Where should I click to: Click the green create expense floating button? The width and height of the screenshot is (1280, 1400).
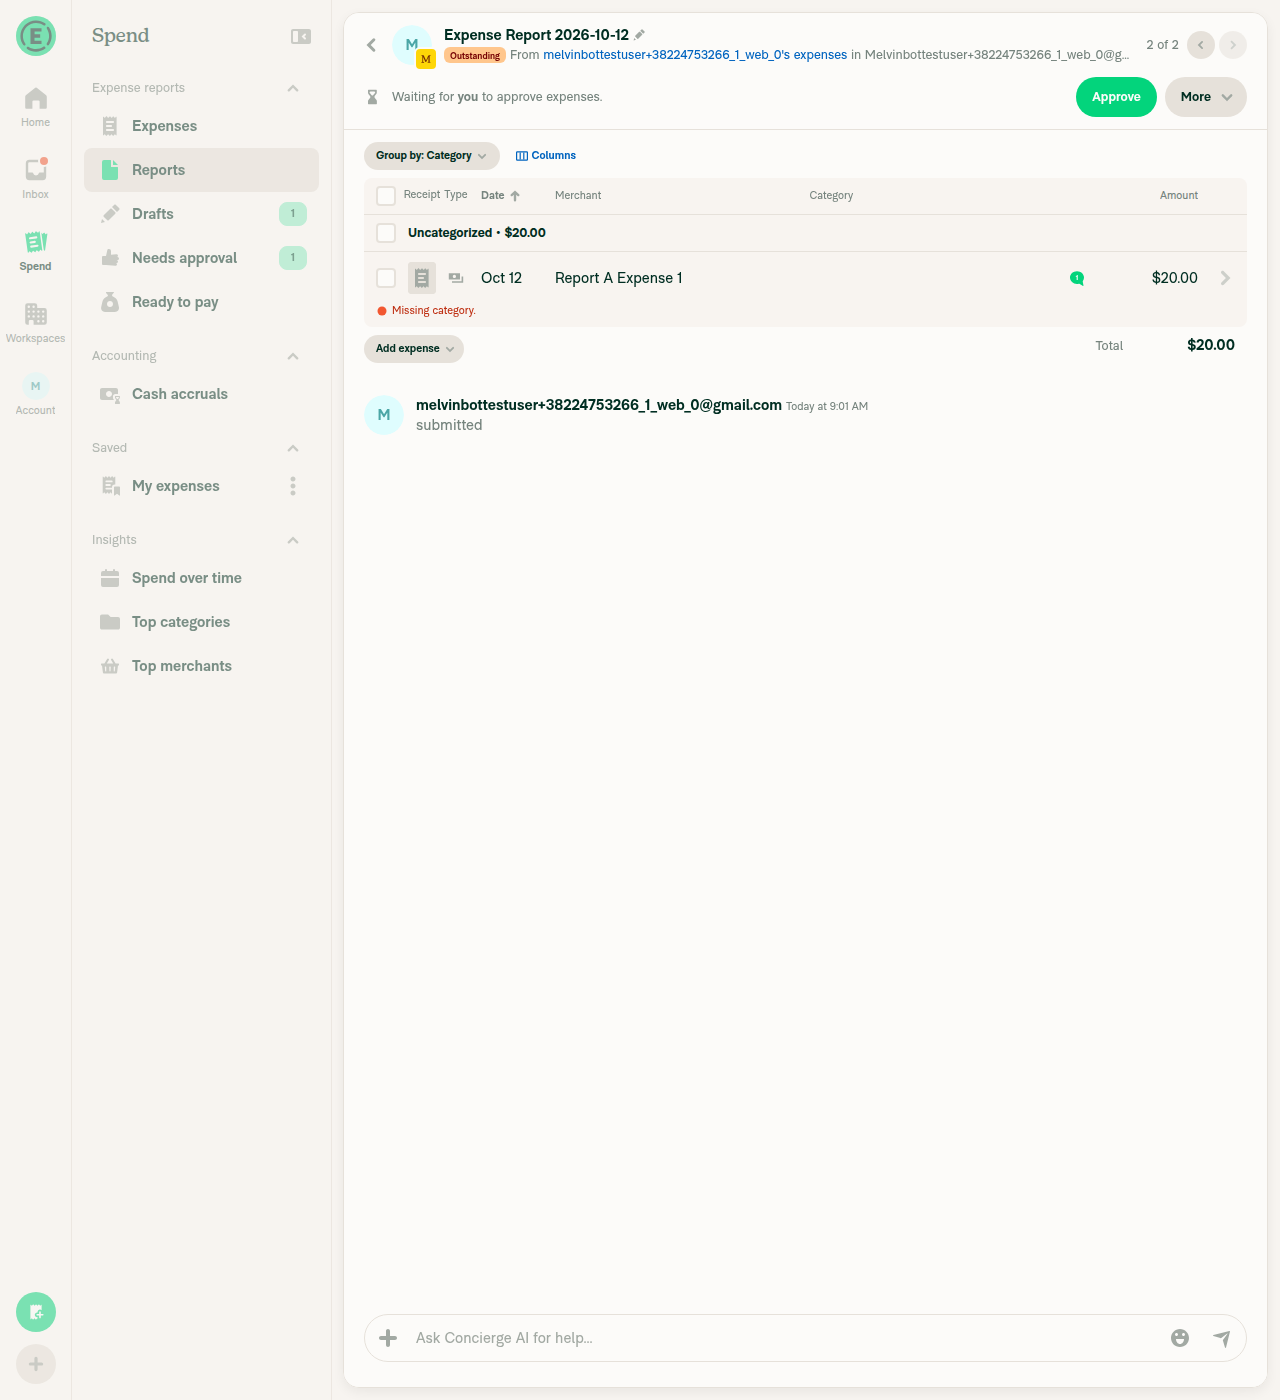[36, 1312]
